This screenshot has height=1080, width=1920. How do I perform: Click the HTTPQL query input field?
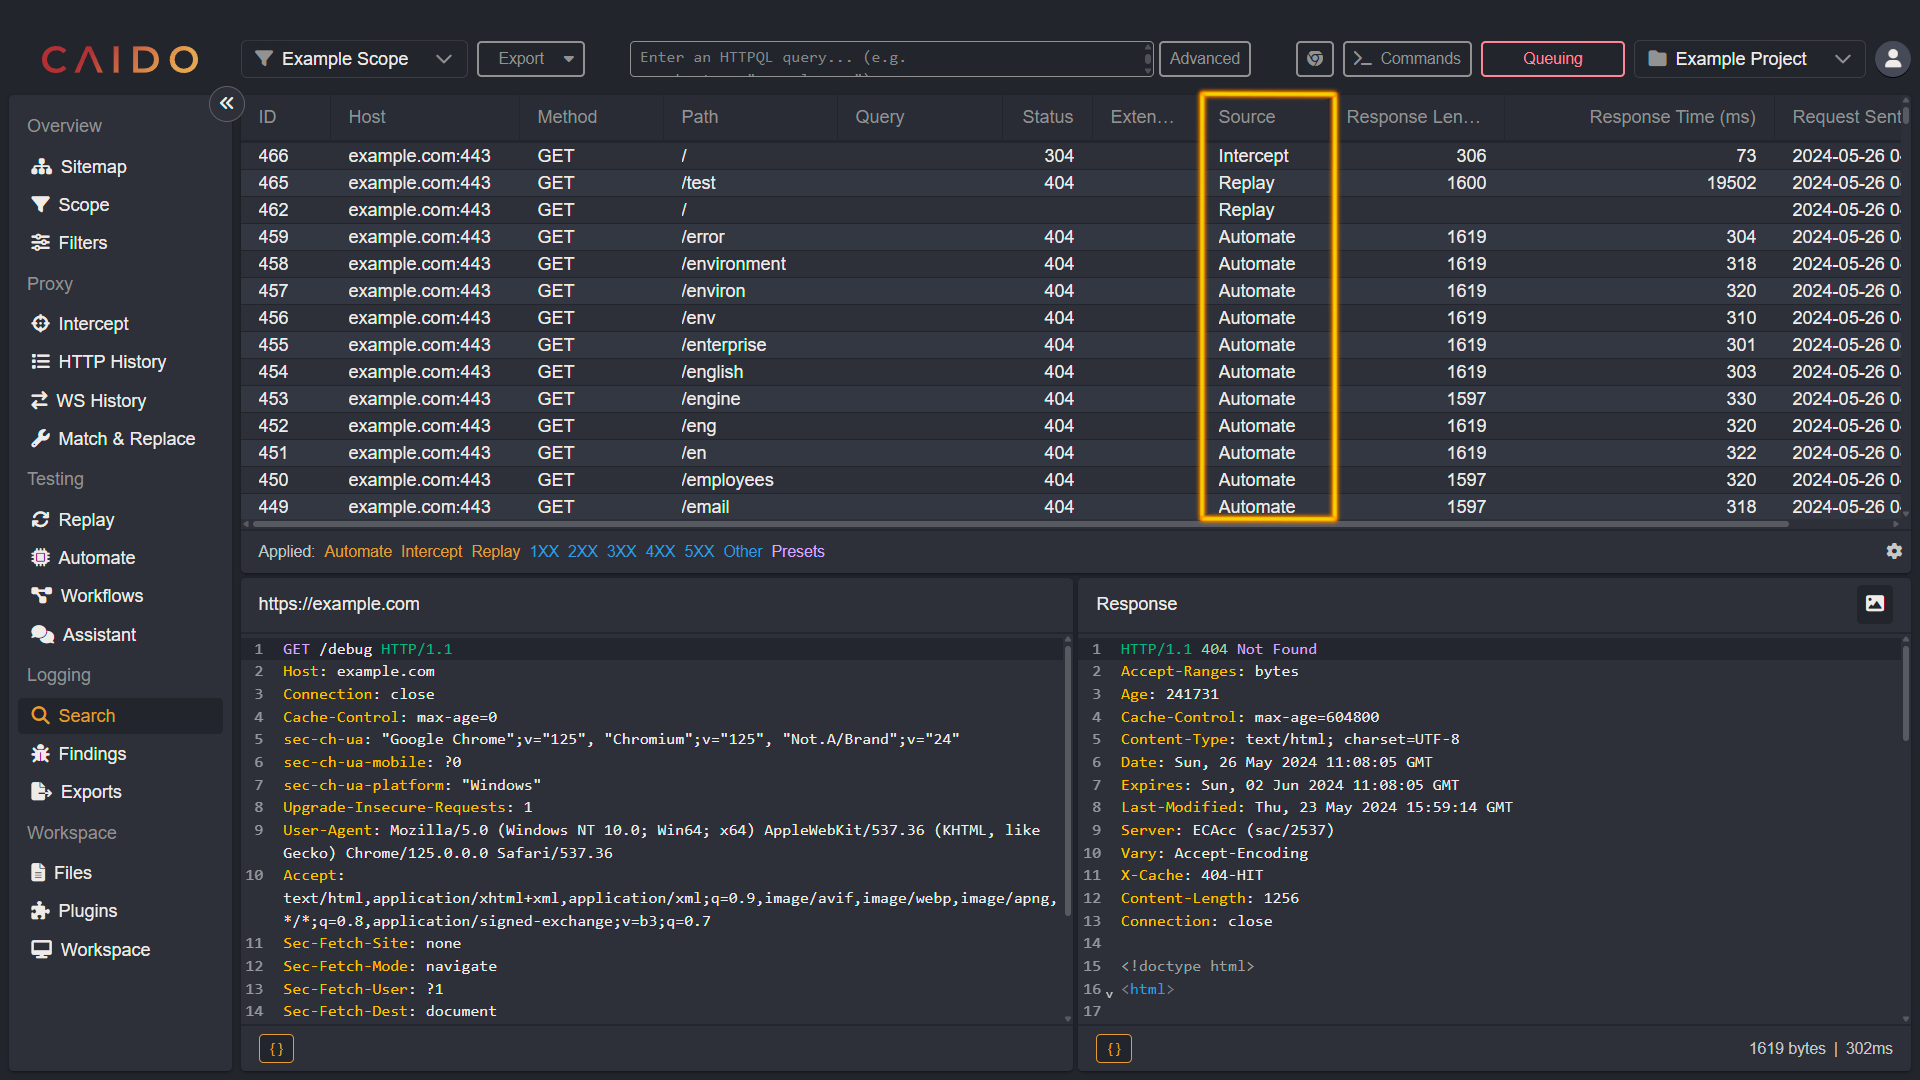coord(890,58)
